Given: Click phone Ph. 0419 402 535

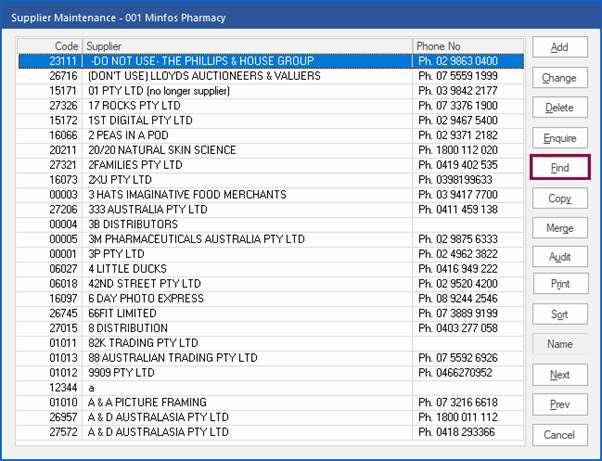Looking at the screenshot, I should click(x=458, y=165).
